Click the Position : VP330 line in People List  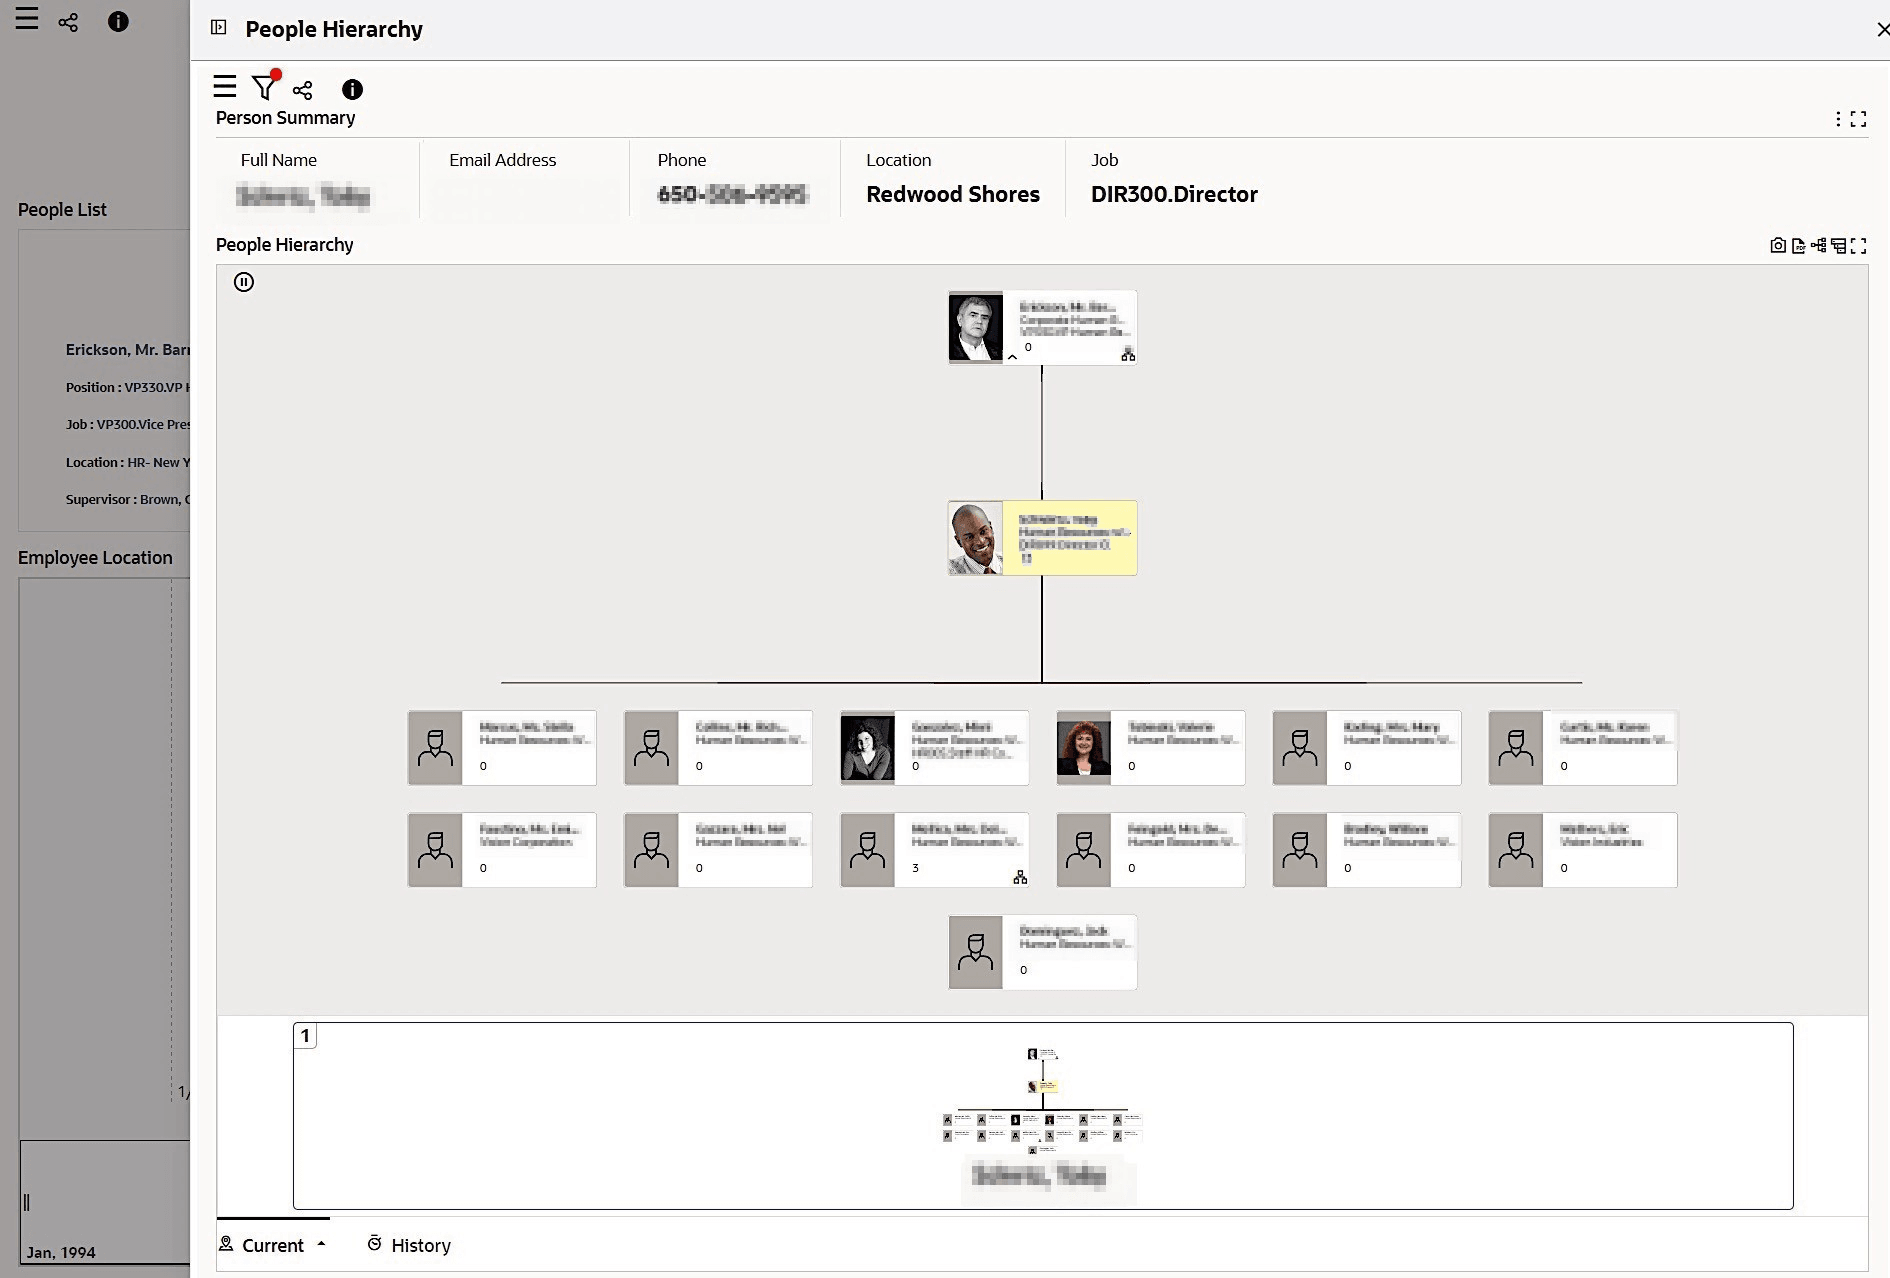click(x=127, y=387)
